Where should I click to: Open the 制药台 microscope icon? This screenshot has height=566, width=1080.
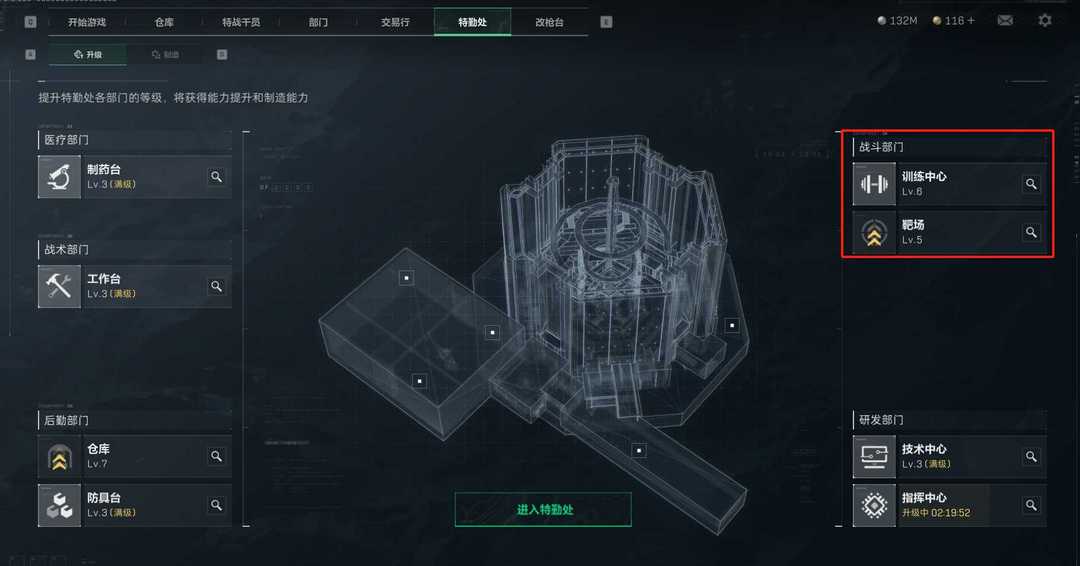[x=59, y=177]
